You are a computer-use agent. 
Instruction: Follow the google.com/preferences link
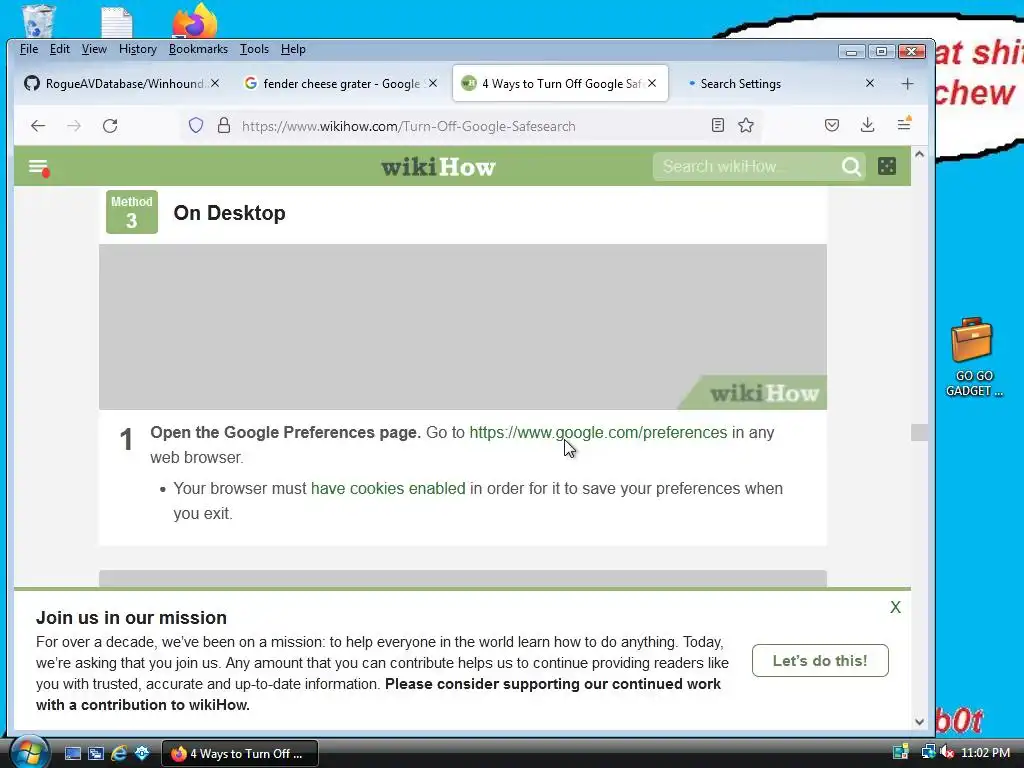[598, 432]
